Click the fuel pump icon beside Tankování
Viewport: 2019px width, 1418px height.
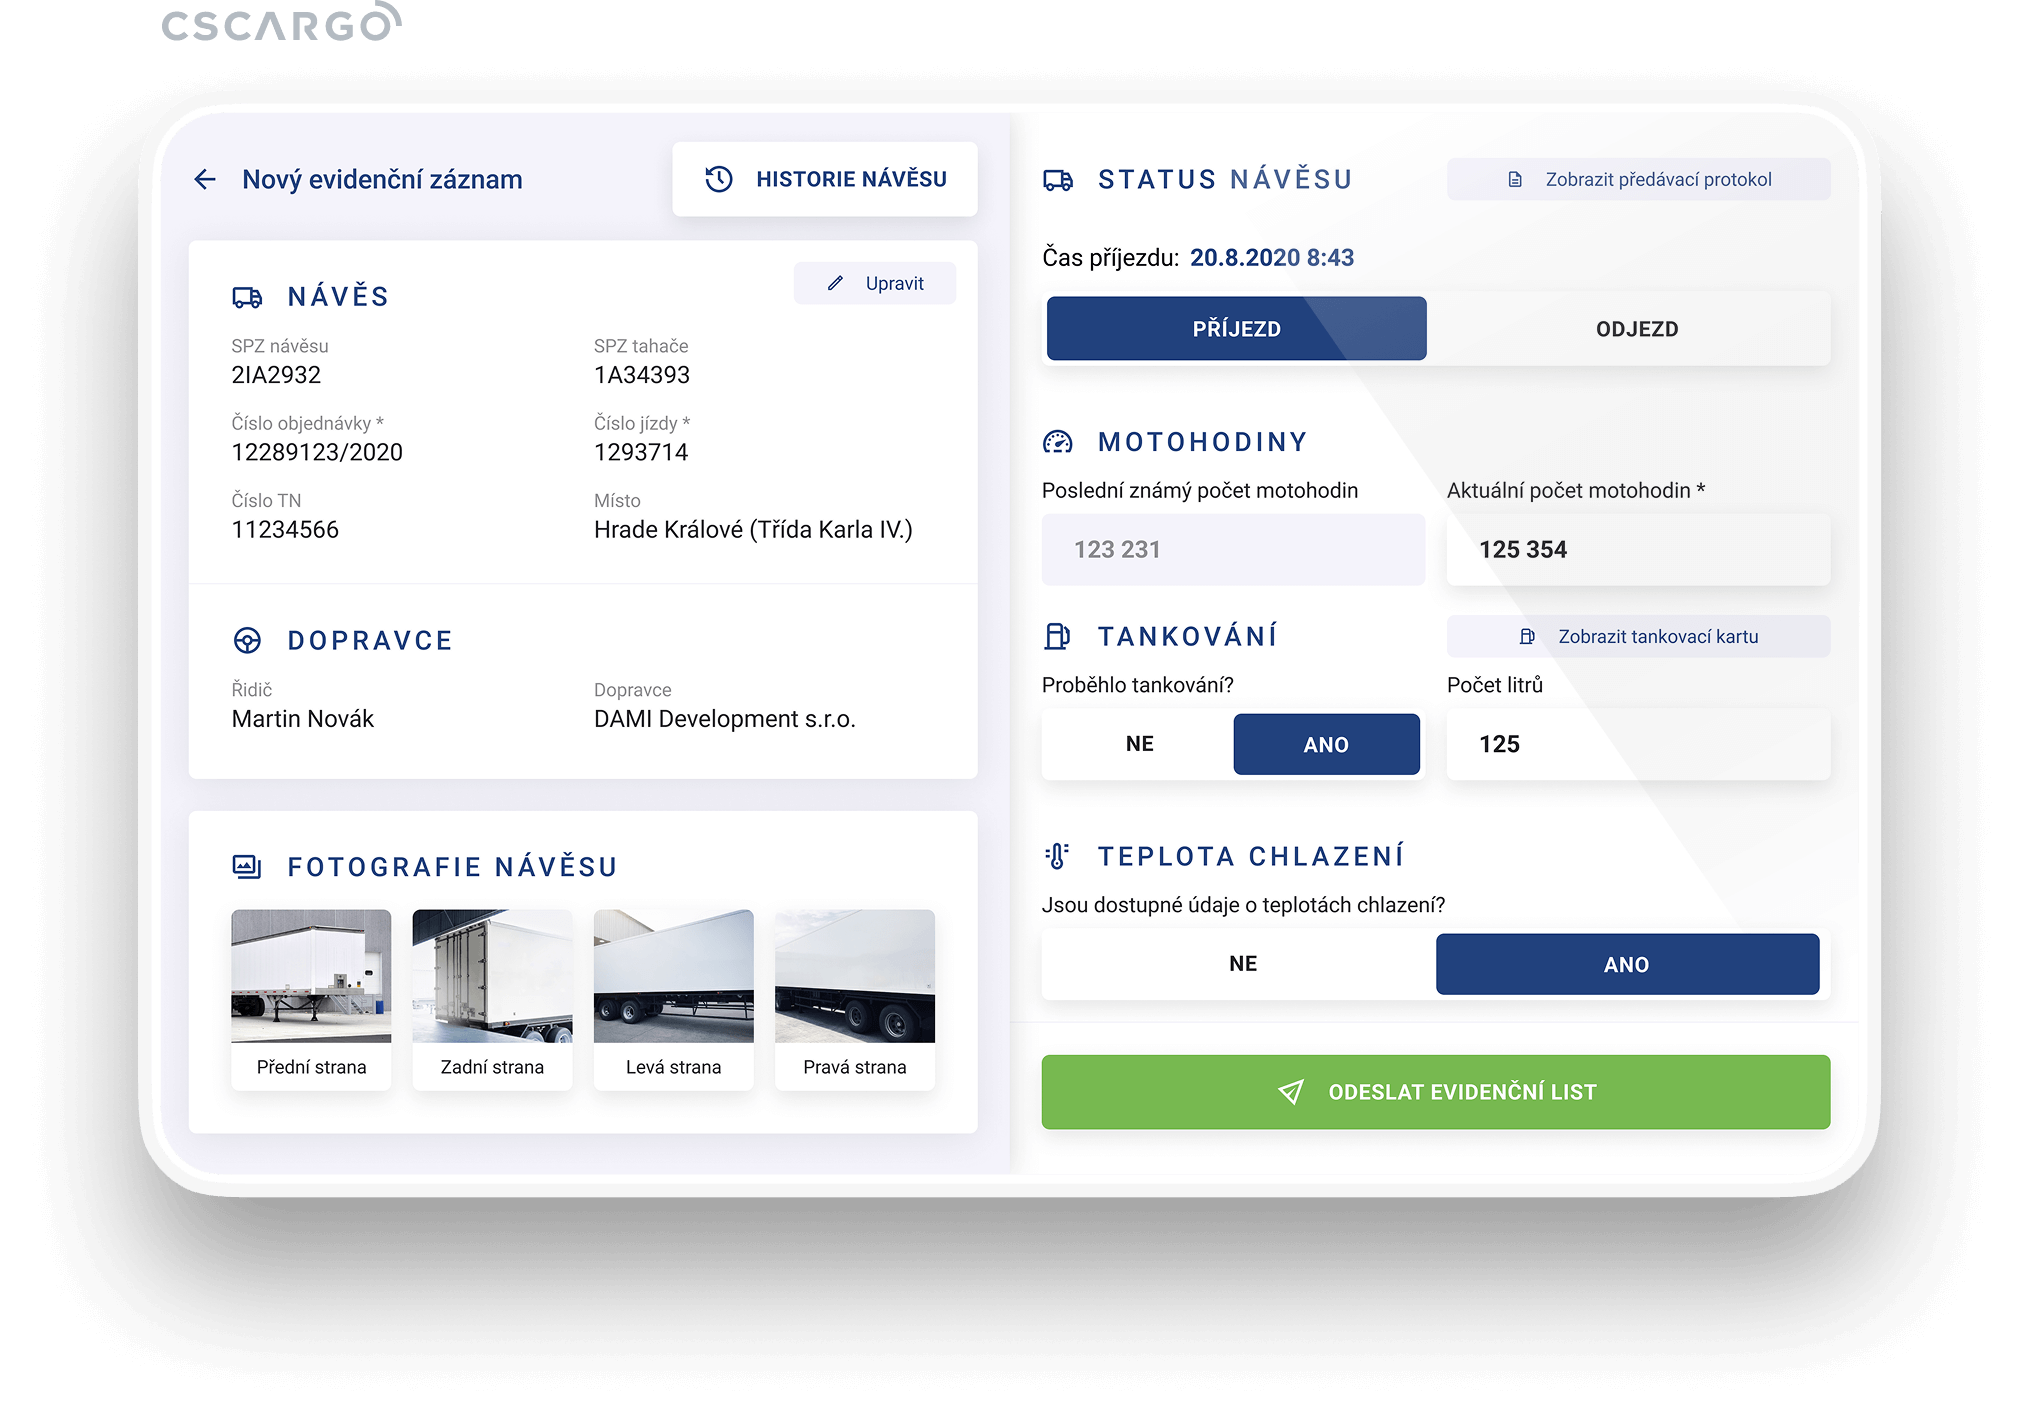[1057, 636]
